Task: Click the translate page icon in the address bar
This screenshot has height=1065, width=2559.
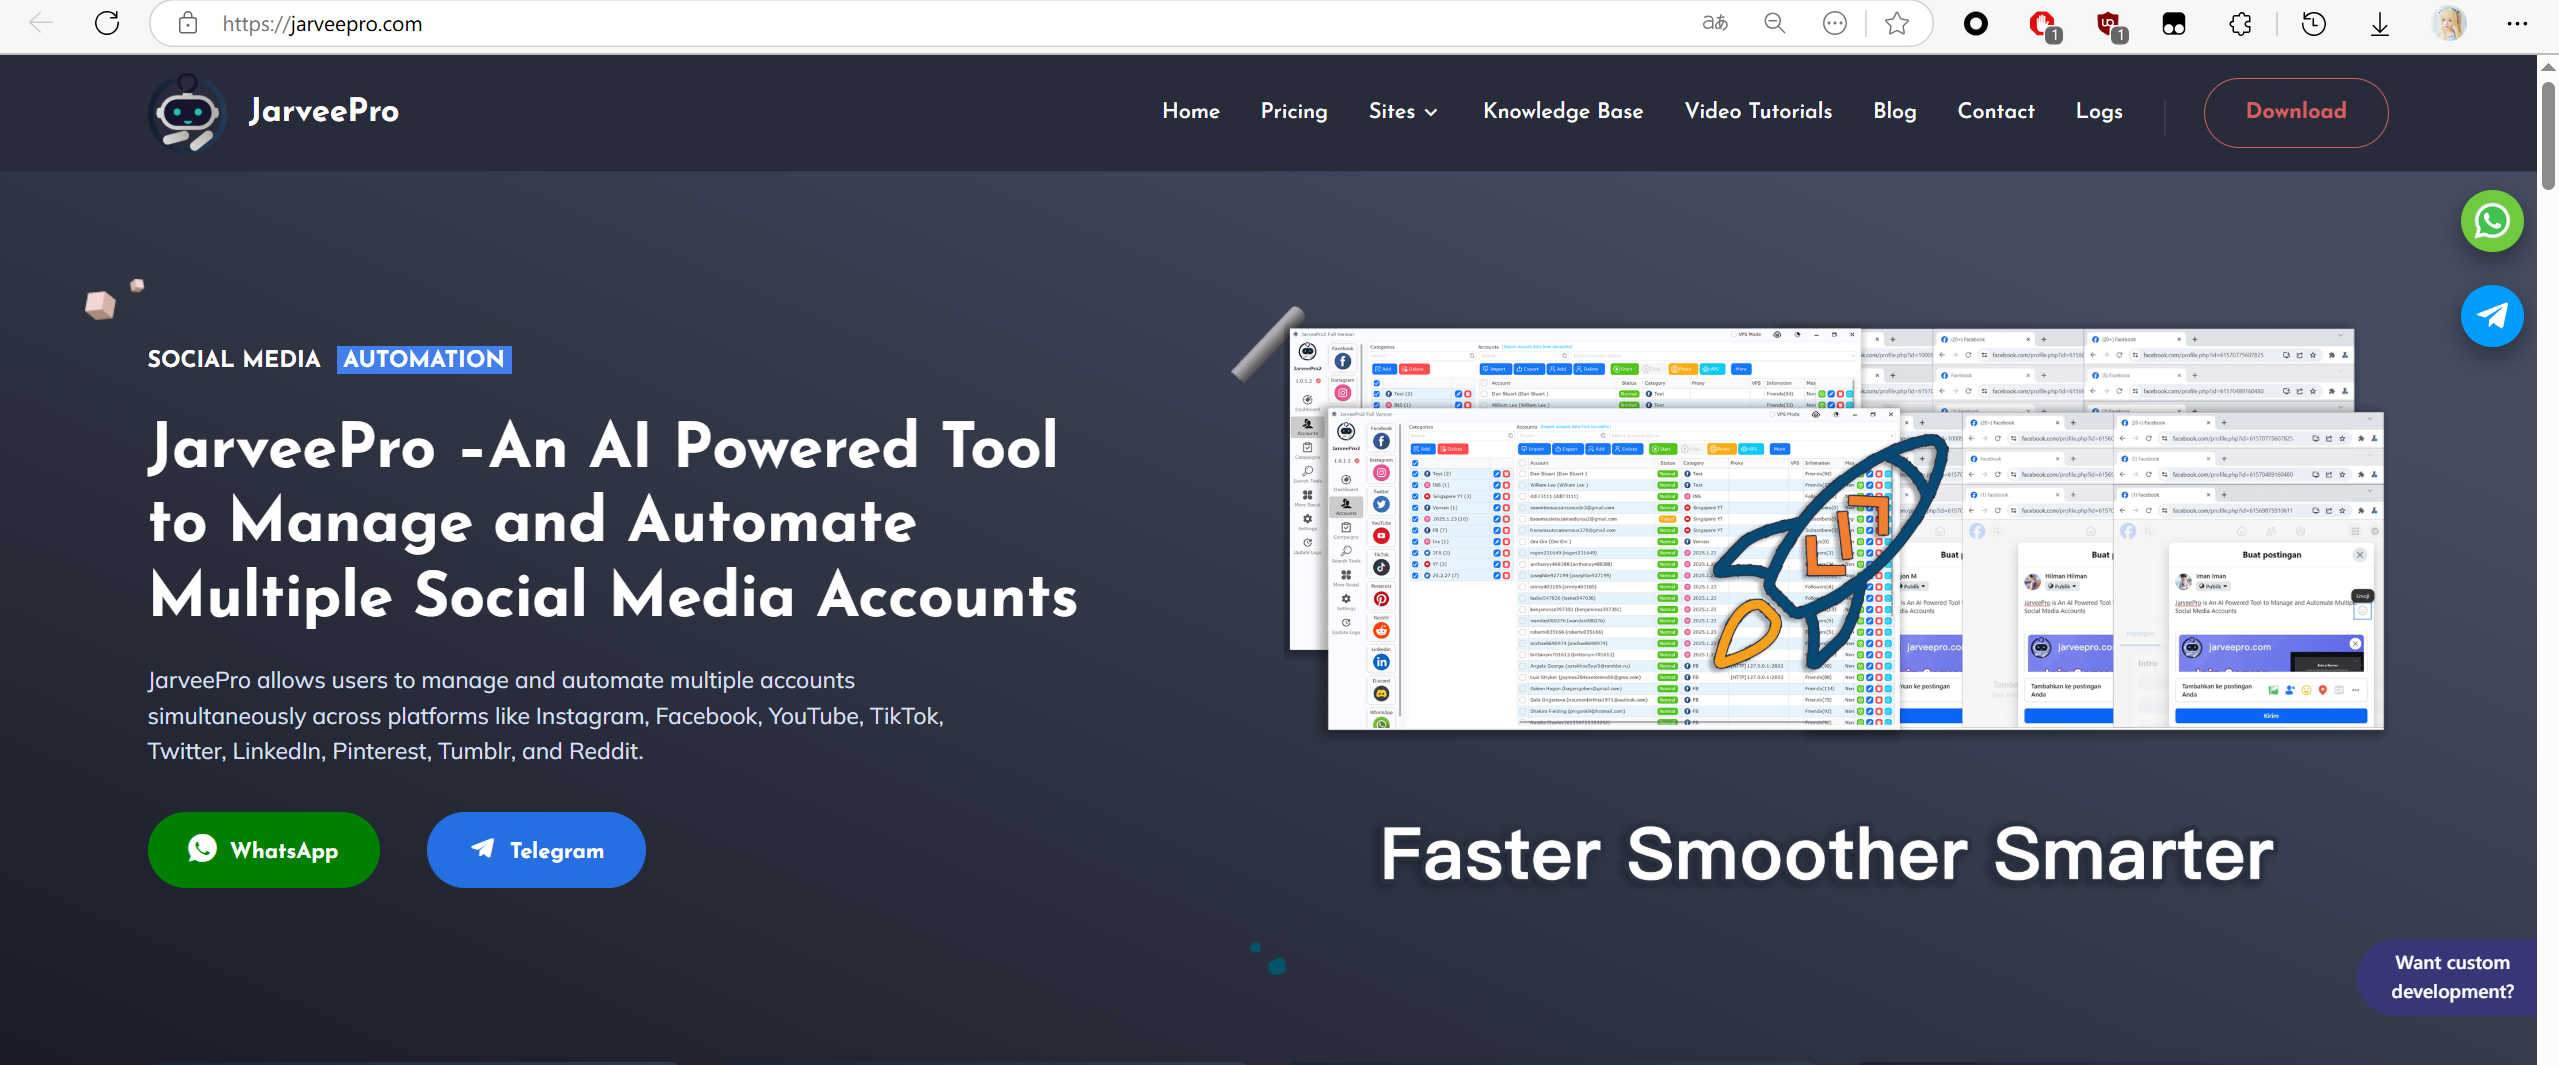Action: point(1715,23)
